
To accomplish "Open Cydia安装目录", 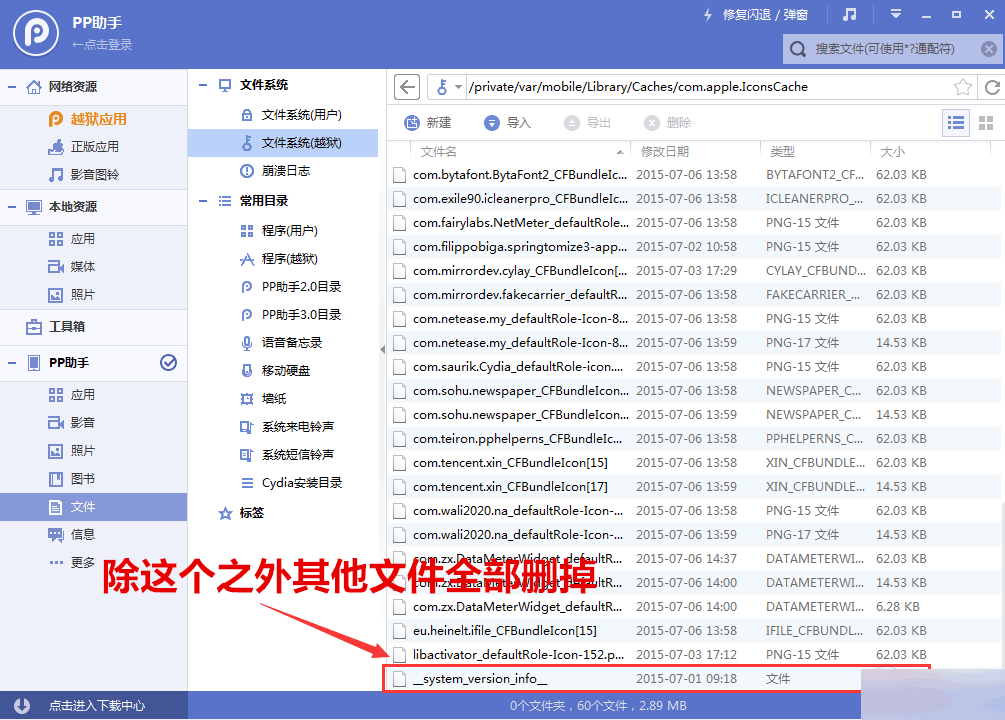I will [x=291, y=483].
